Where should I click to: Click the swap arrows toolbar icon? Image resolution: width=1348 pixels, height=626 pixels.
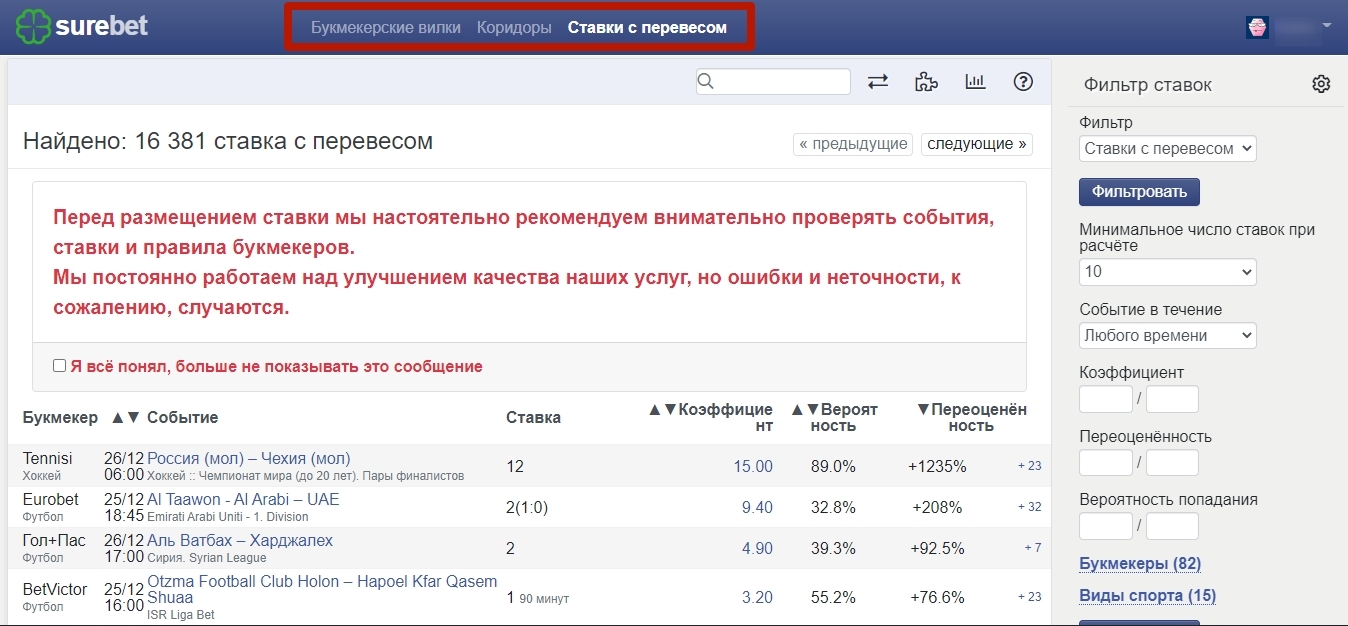(x=878, y=82)
